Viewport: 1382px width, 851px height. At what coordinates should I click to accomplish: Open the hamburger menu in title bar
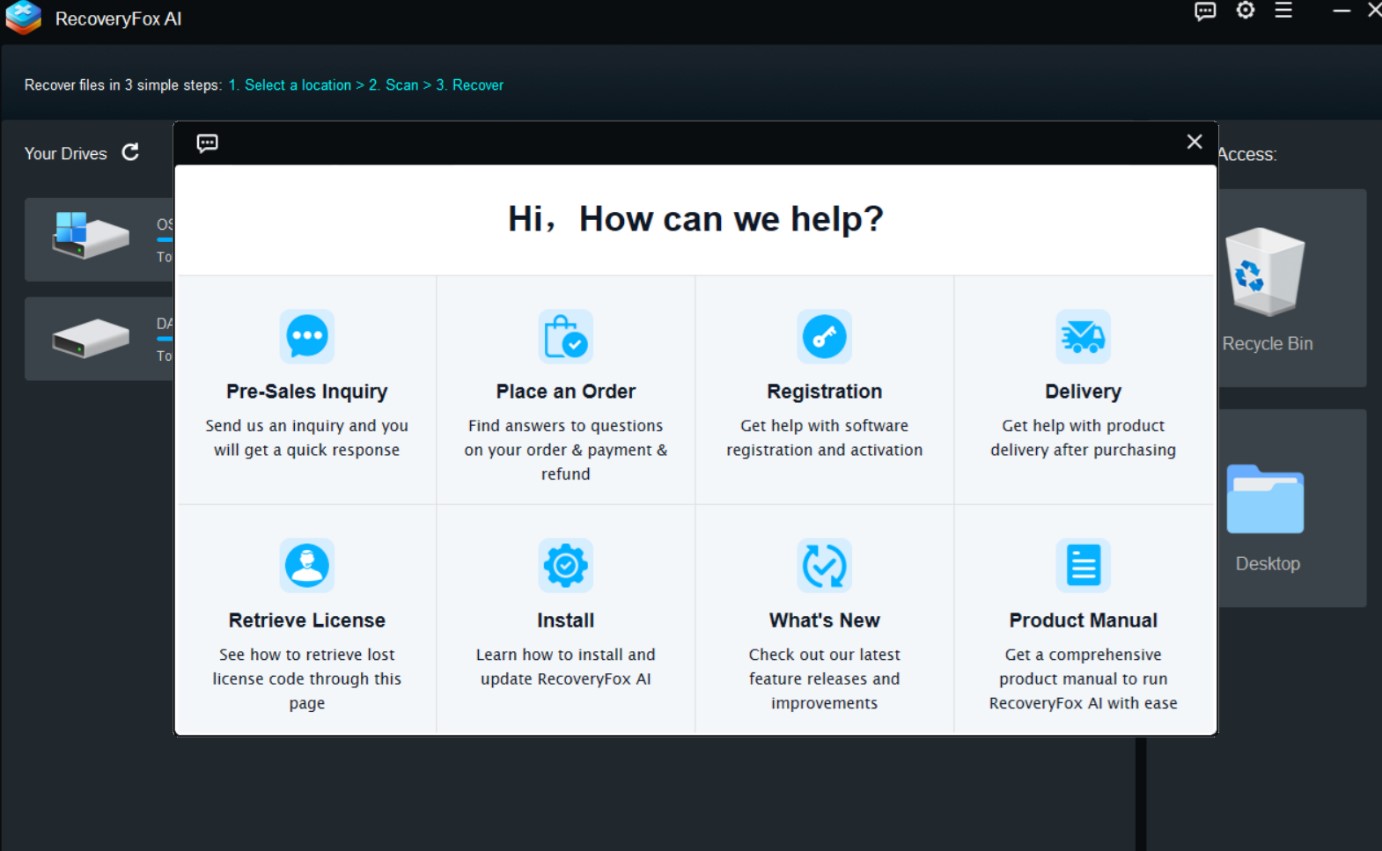coord(1284,11)
